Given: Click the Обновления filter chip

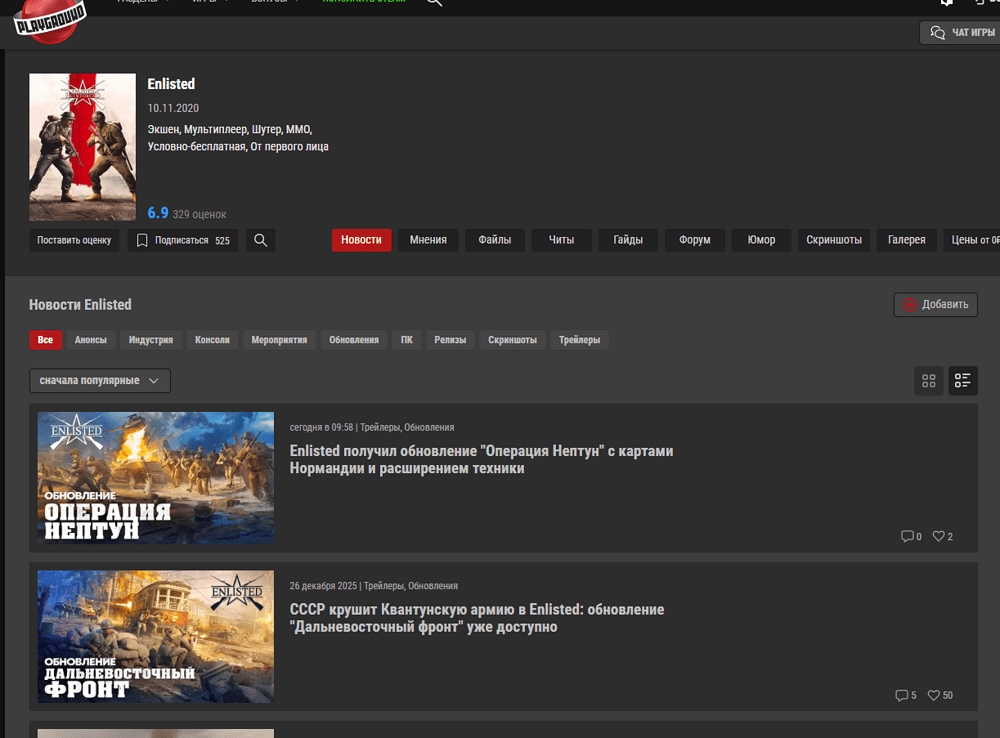Looking at the screenshot, I should coord(354,340).
